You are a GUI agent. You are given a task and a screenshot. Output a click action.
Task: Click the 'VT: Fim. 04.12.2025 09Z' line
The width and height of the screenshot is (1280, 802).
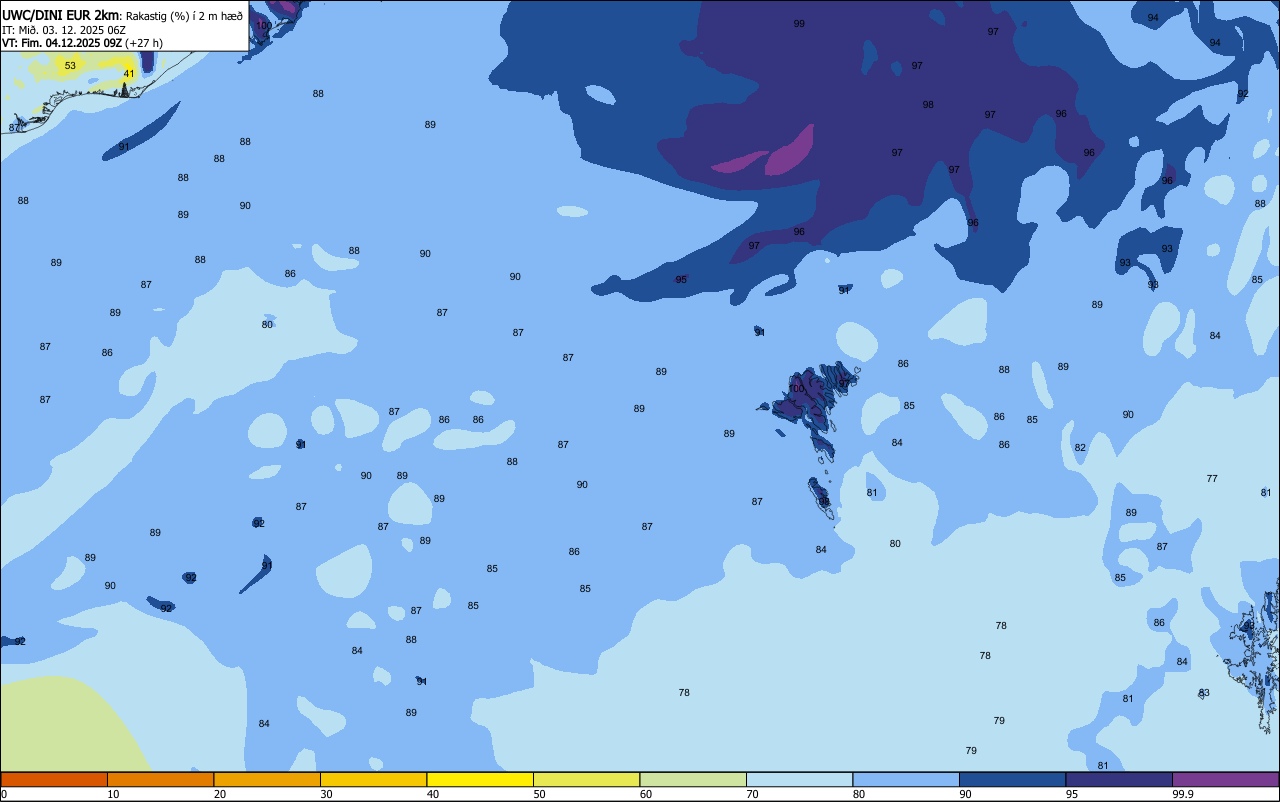[62, 43]
